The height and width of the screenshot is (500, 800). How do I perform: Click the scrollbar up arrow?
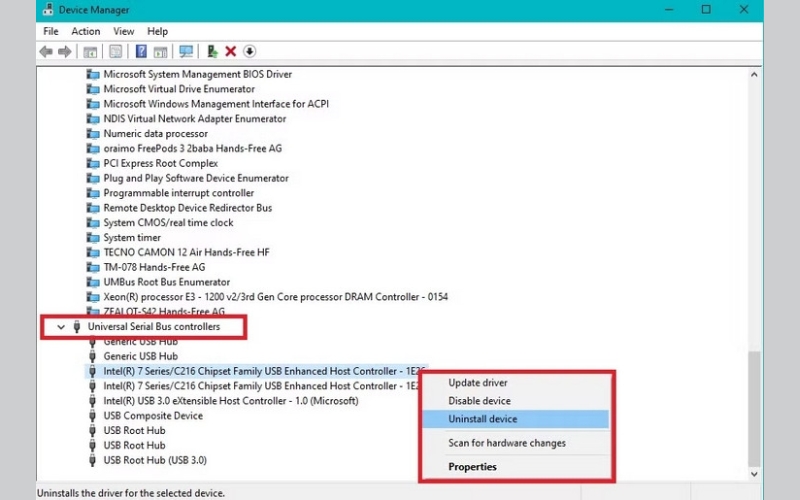(754, 74)
